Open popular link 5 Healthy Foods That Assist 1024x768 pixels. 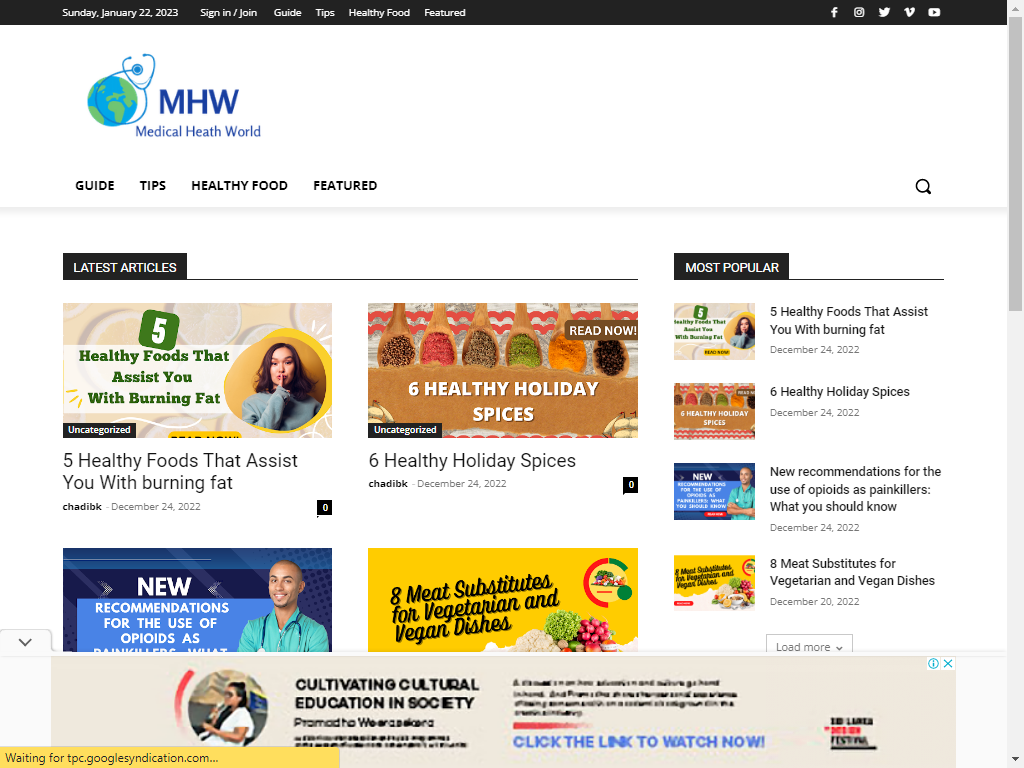(x=848, y=321)
